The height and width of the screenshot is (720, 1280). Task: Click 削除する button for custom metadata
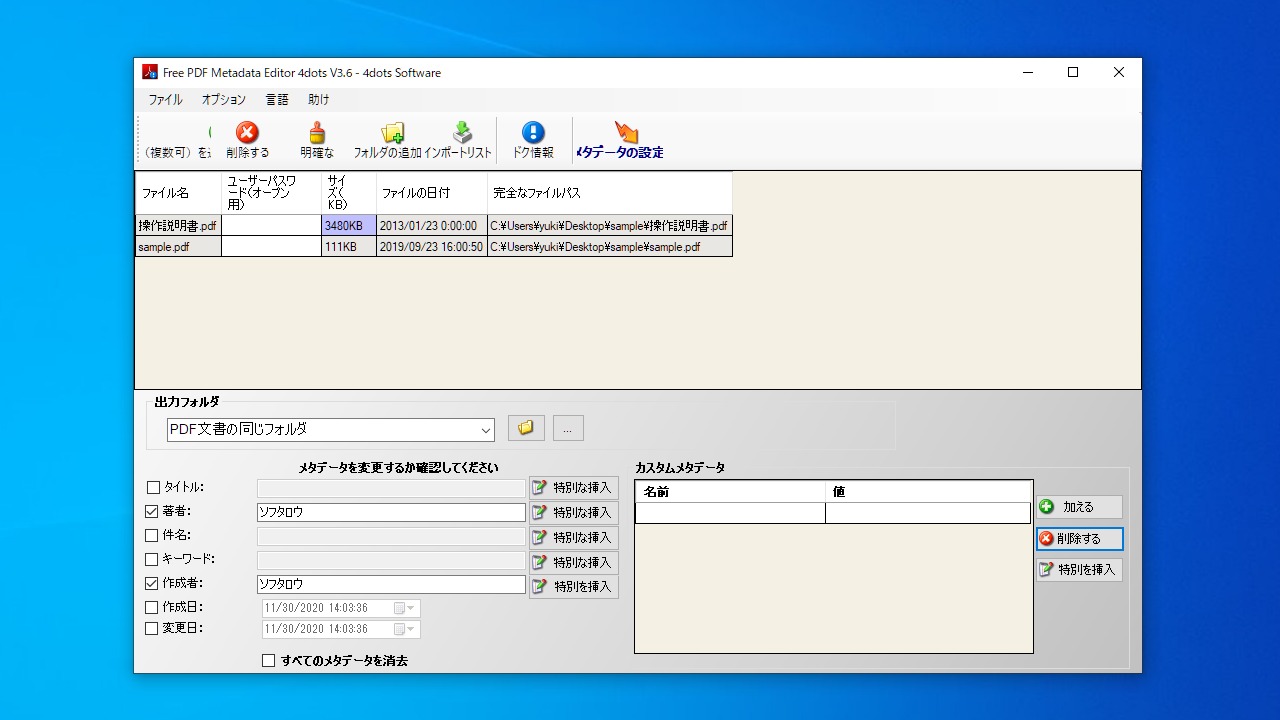tap(1079, 539)
